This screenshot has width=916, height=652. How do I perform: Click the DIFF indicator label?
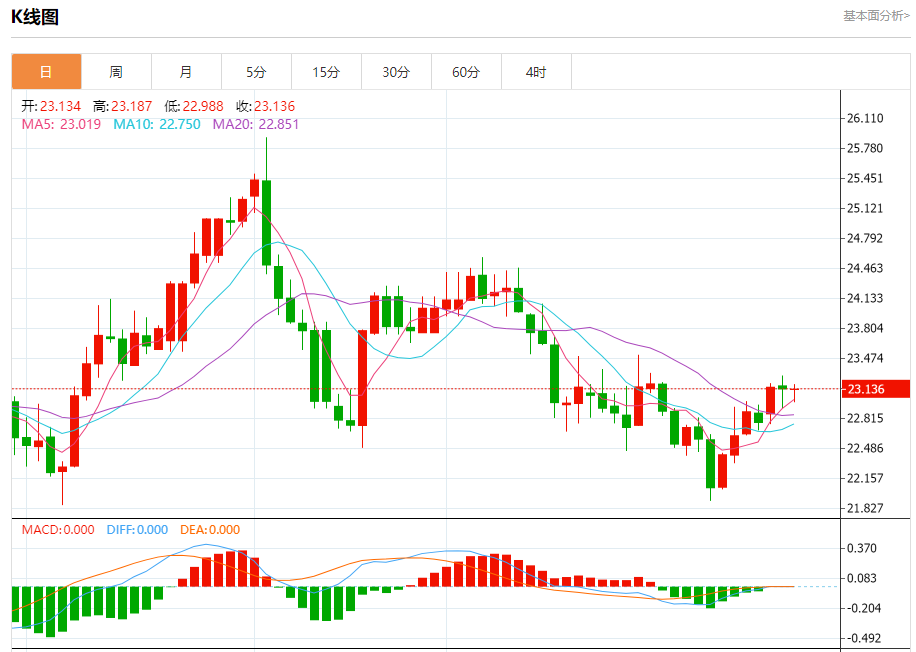click(x=135, y=530)
